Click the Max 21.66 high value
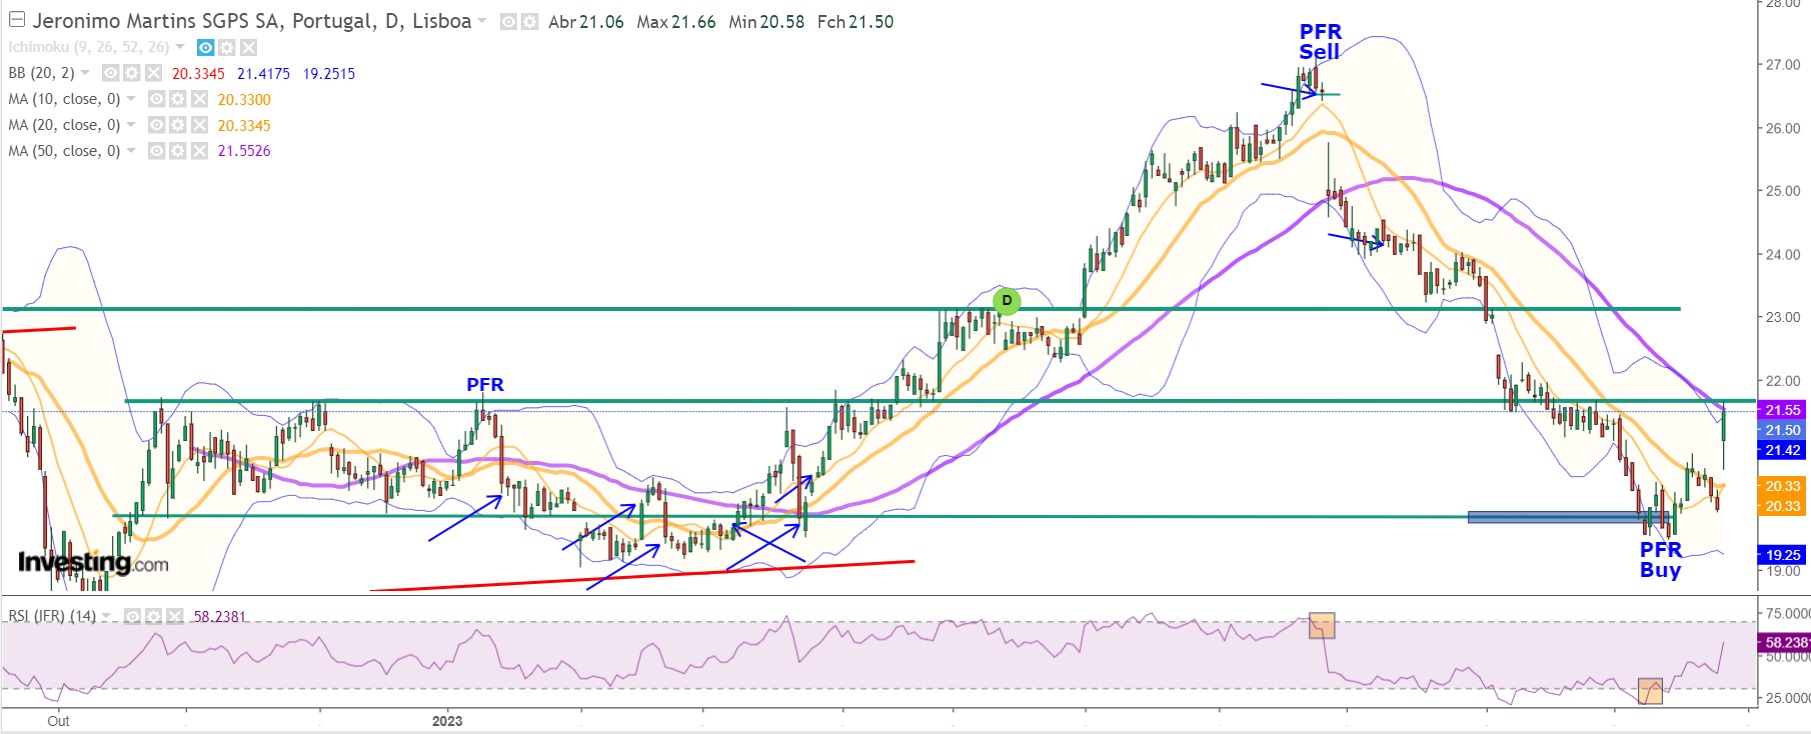1811x734 pixels. click(x=676, y=21)
